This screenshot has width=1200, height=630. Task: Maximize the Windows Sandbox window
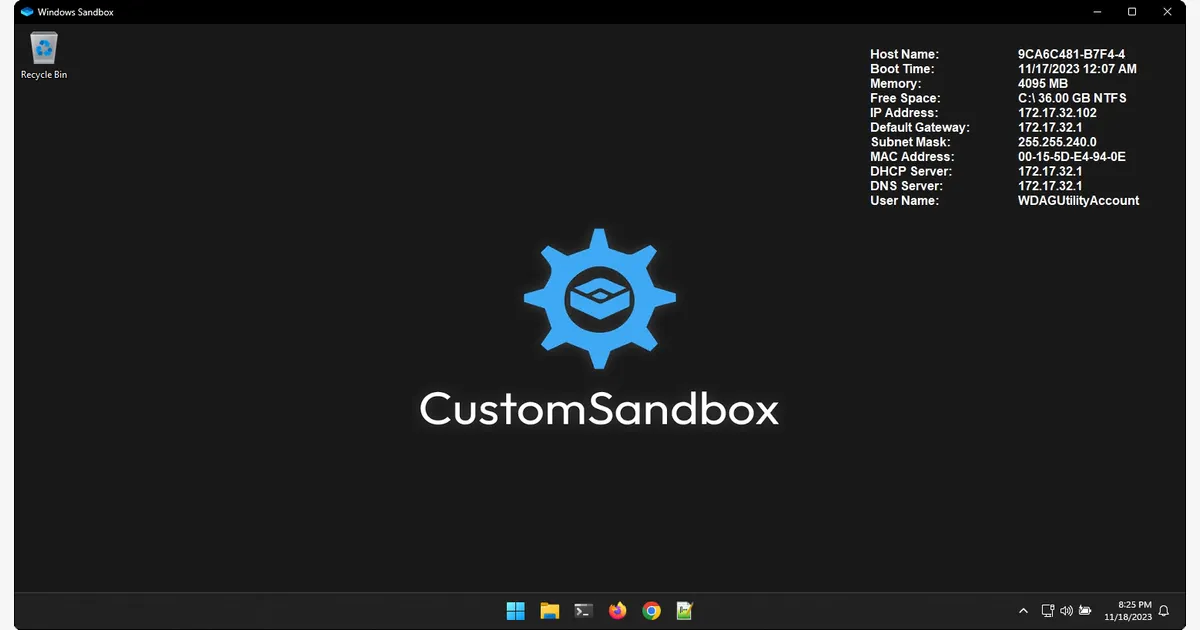tap(1132, 12)
